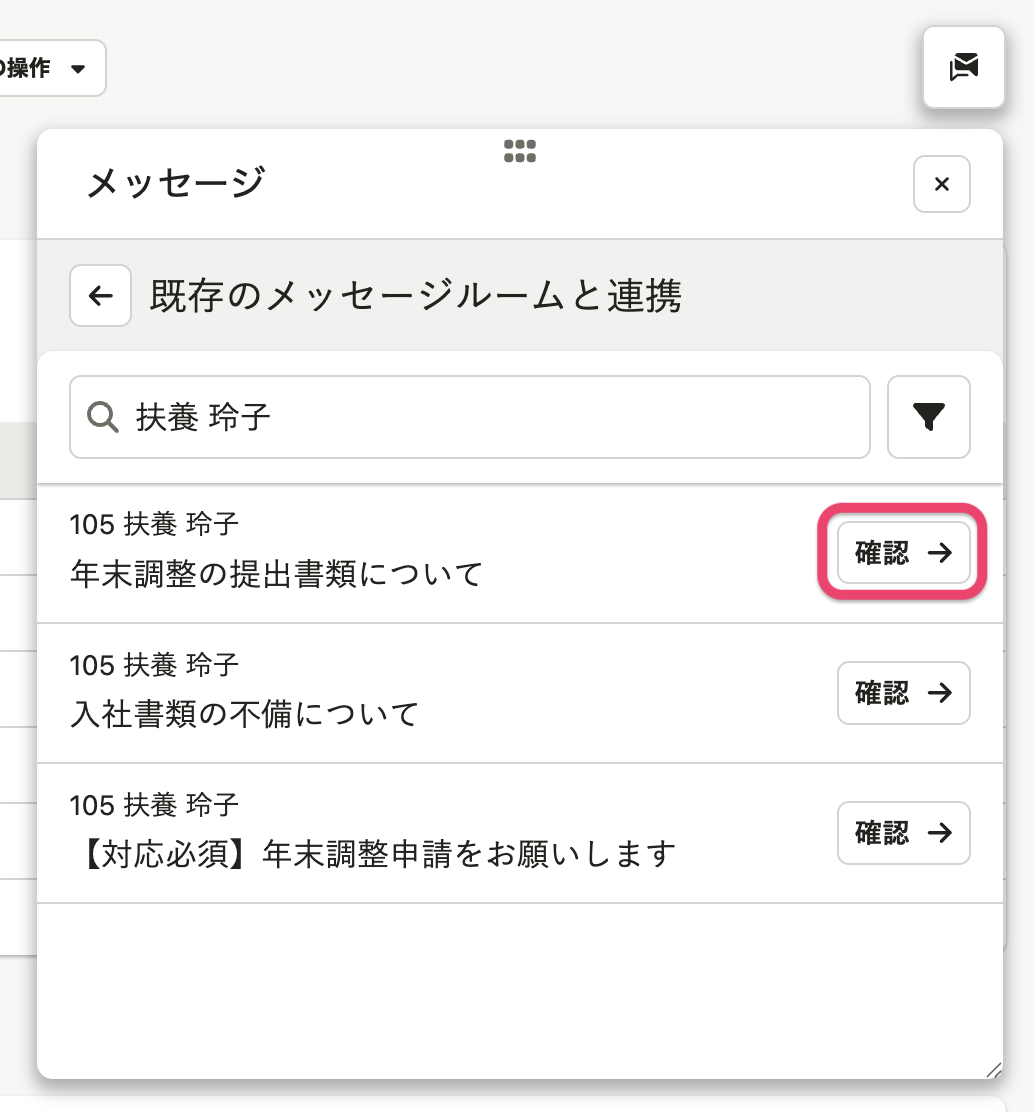1034x1112 pixels.
Task: Click 105 扶養 玲子 above 入社書類の不備について
Action: (x=154, y=664)
